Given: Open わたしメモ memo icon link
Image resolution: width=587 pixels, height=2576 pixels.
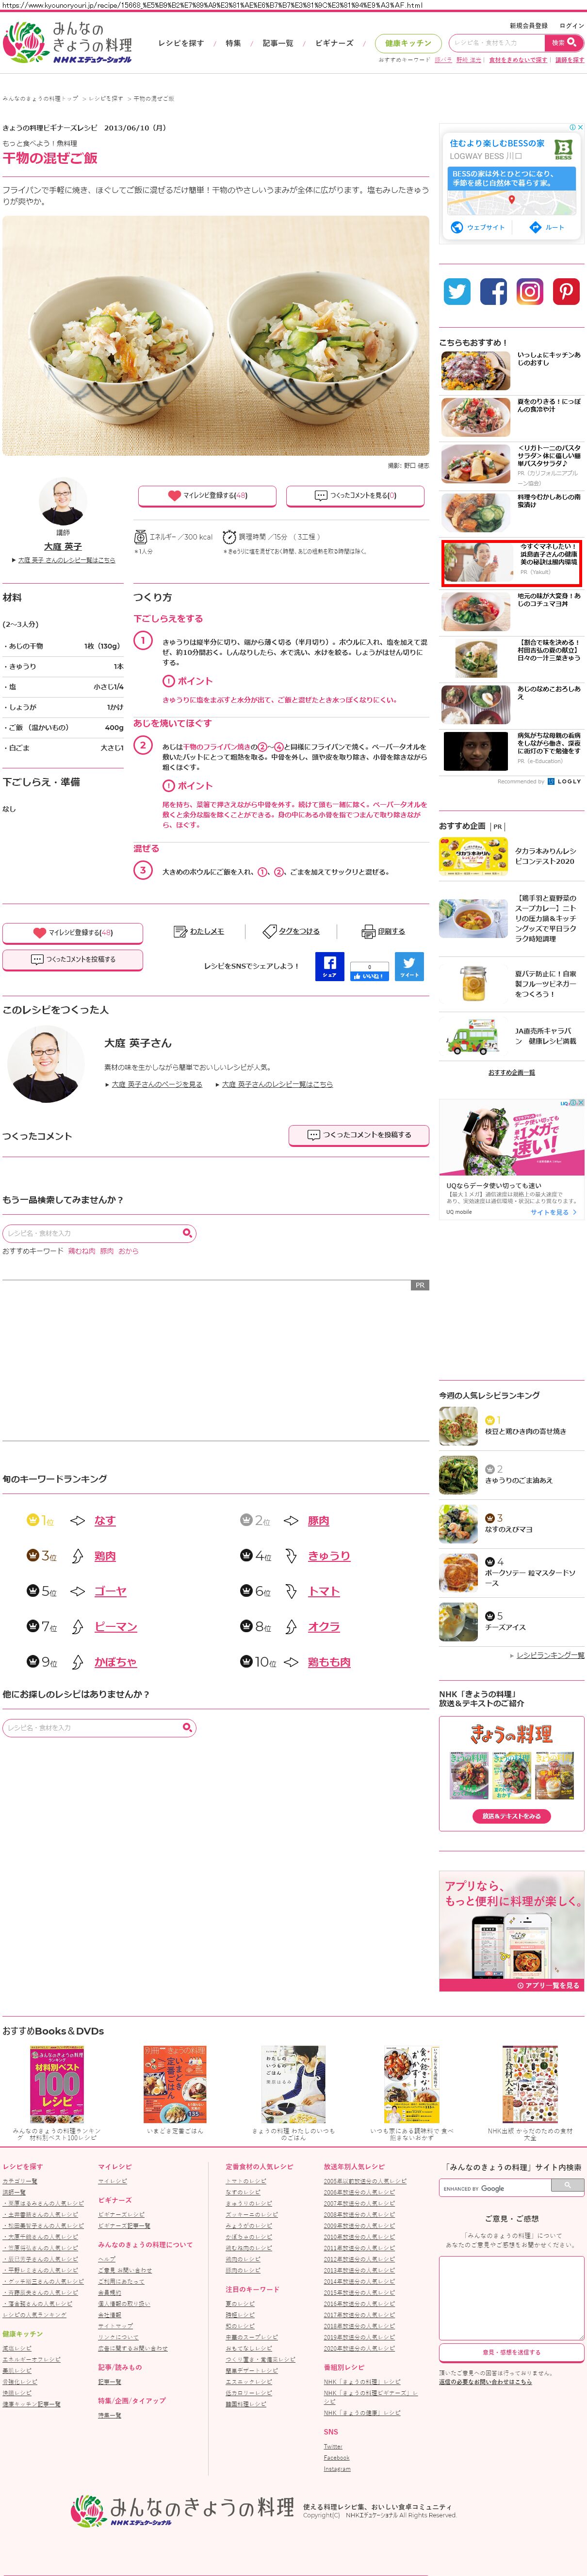Looking at the screenshot, I should (199, 931).
